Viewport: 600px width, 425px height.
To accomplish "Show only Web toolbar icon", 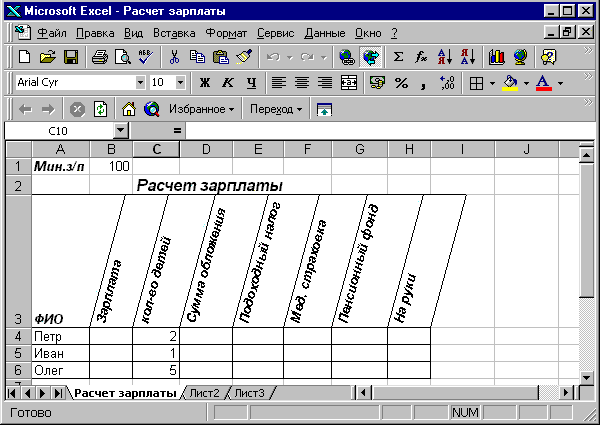I will 324,109.
